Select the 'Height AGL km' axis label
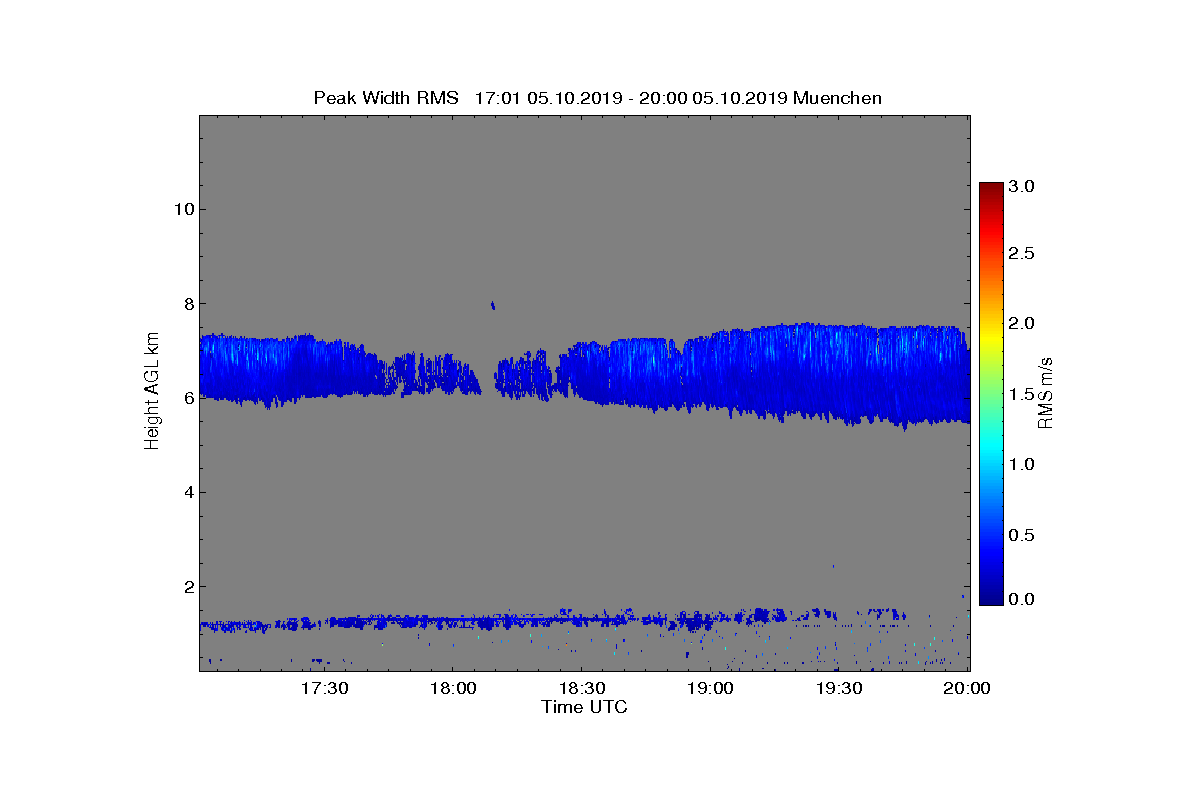Viewport: 1200px width, 800px height. coord(153,392)
